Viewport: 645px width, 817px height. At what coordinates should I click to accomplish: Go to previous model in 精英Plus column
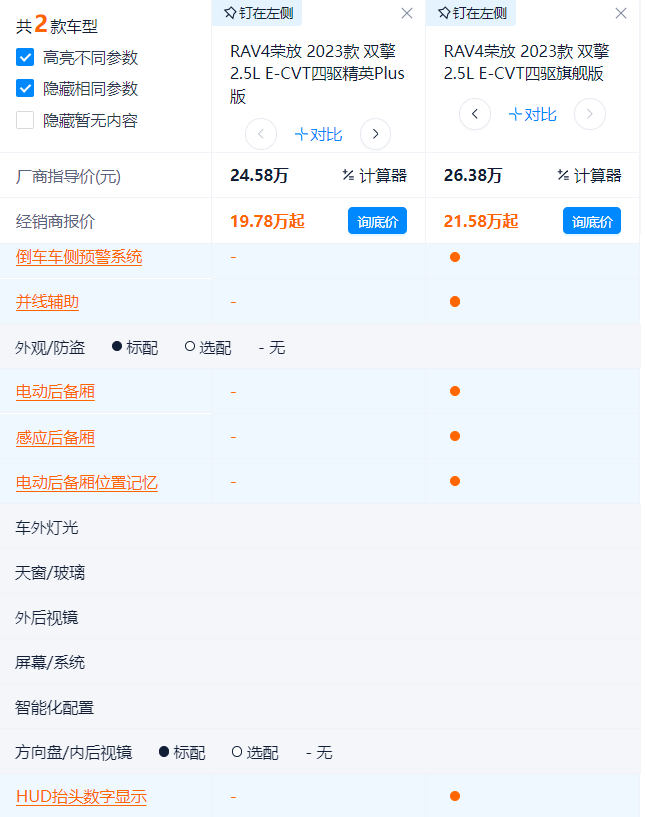[x=260, y=134]
